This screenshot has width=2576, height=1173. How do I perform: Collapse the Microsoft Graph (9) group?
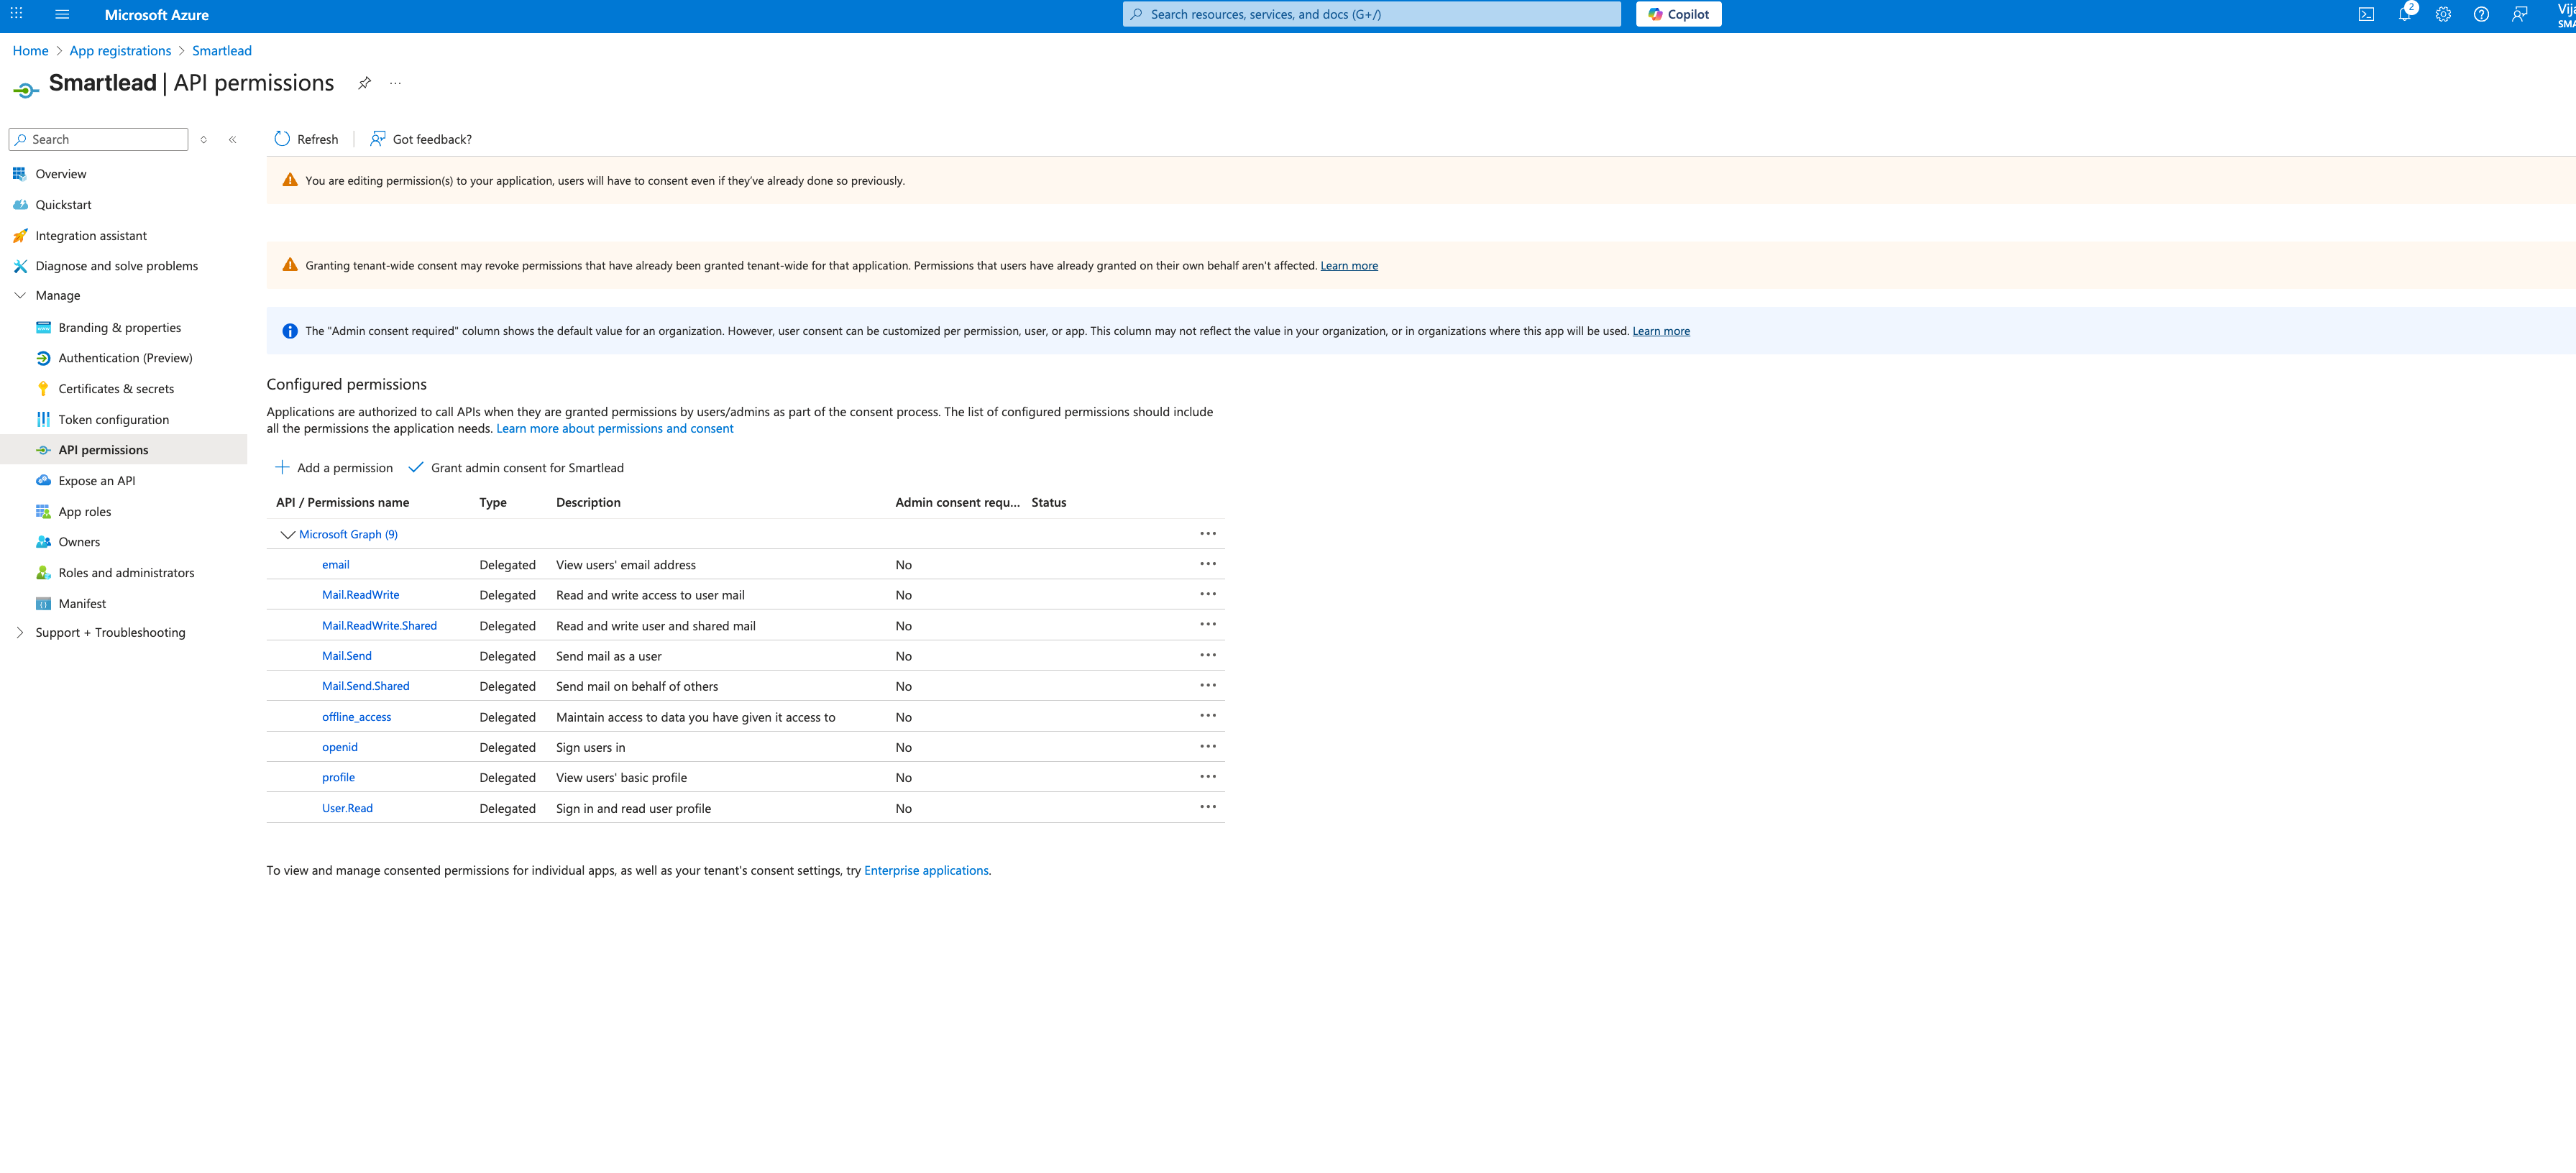pyautogui.click(x=287, y=535)
